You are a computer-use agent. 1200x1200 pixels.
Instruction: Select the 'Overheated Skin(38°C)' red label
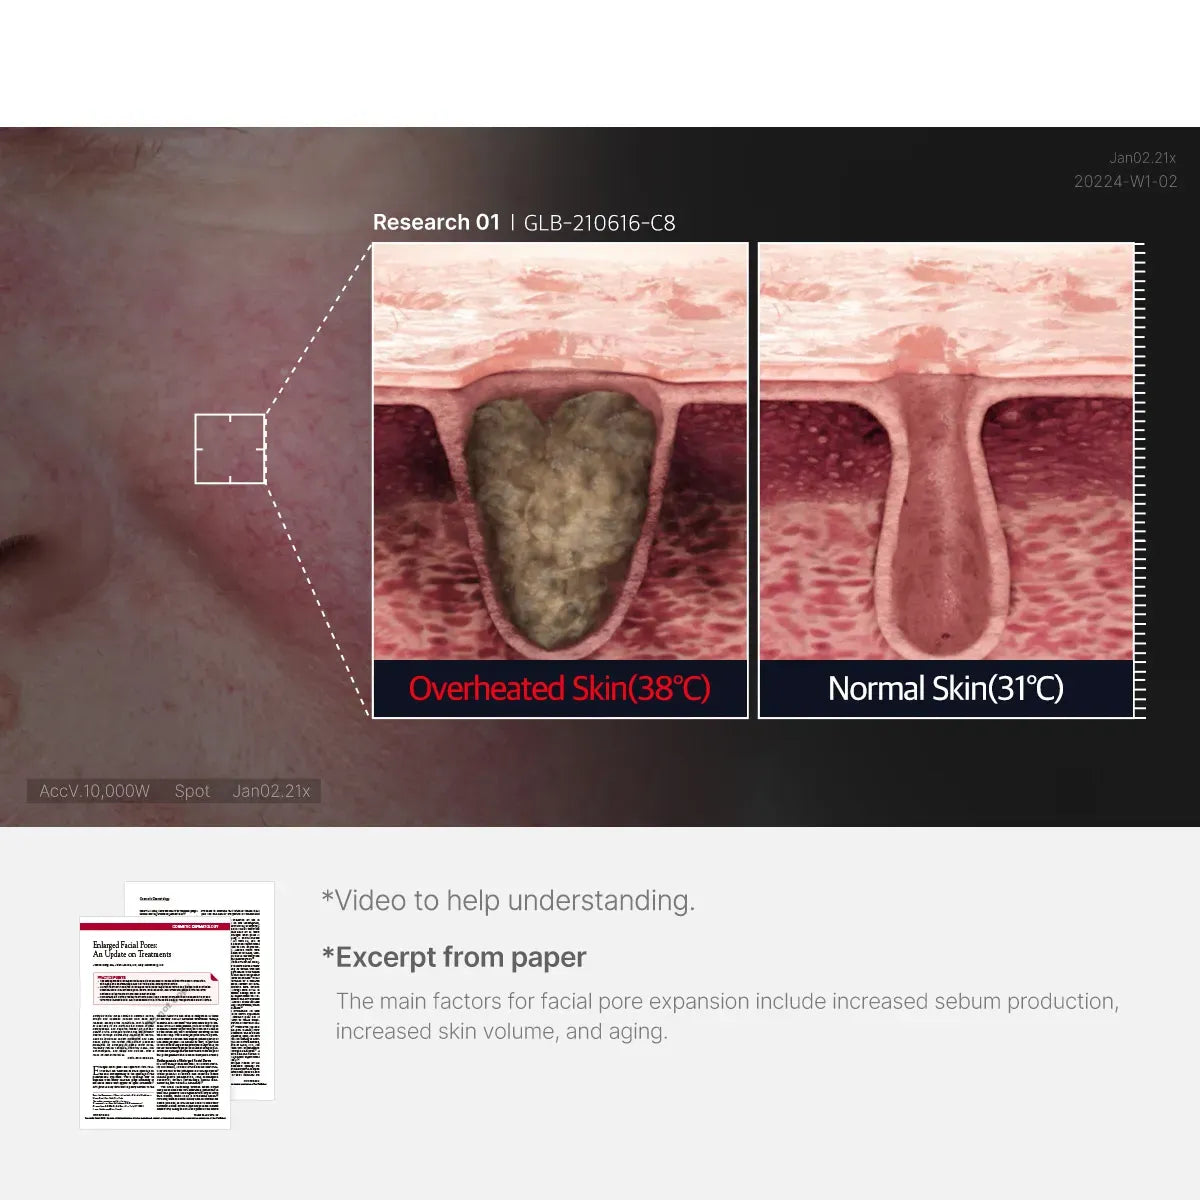click(x=559, y=689)
